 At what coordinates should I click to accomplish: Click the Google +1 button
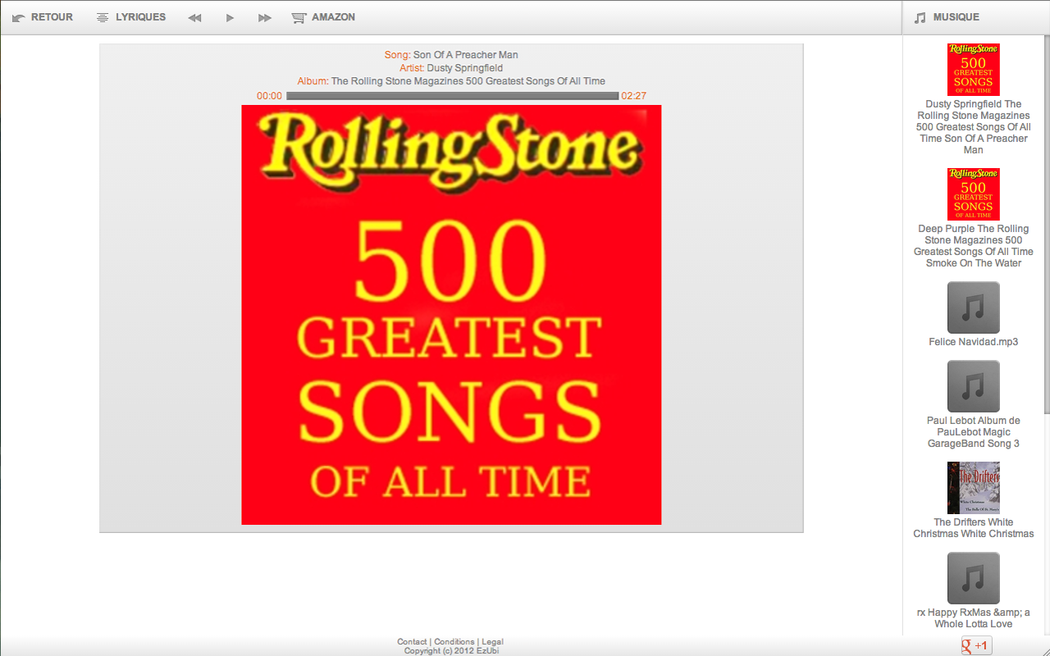976,646
